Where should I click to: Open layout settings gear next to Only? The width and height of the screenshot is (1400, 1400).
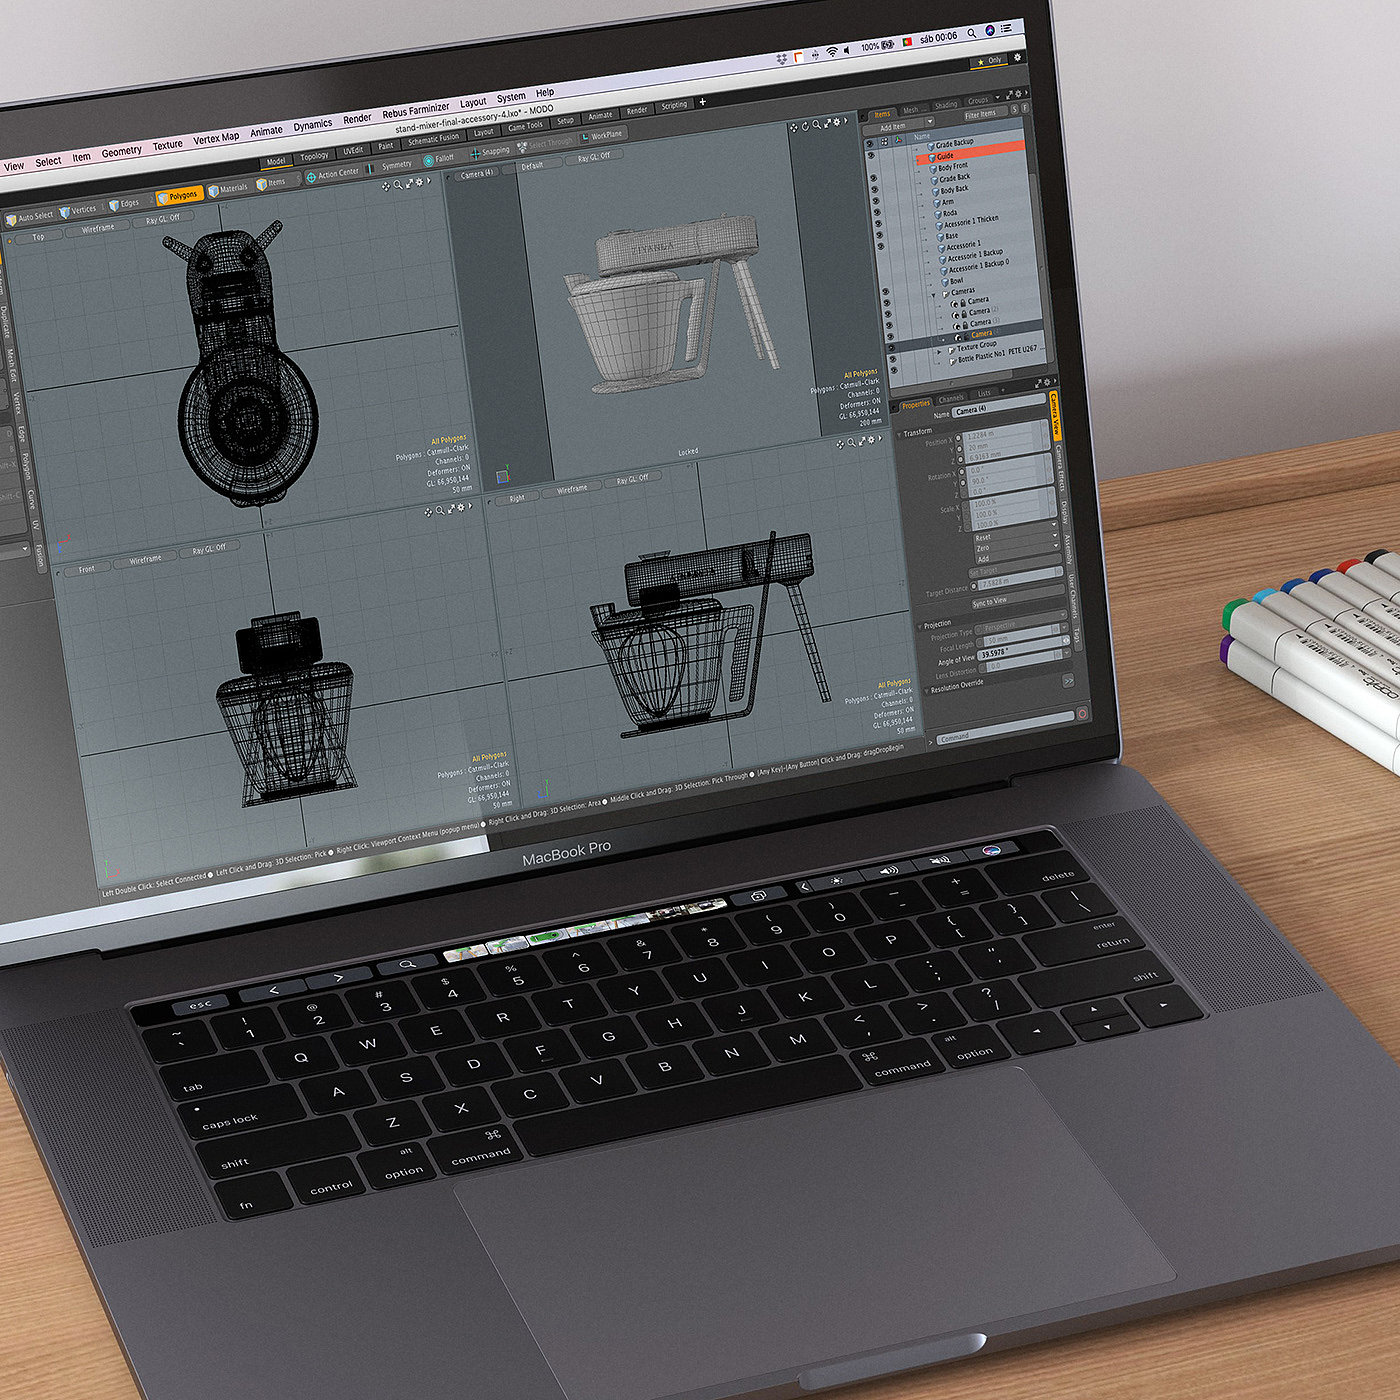(x=1018, y=57)
